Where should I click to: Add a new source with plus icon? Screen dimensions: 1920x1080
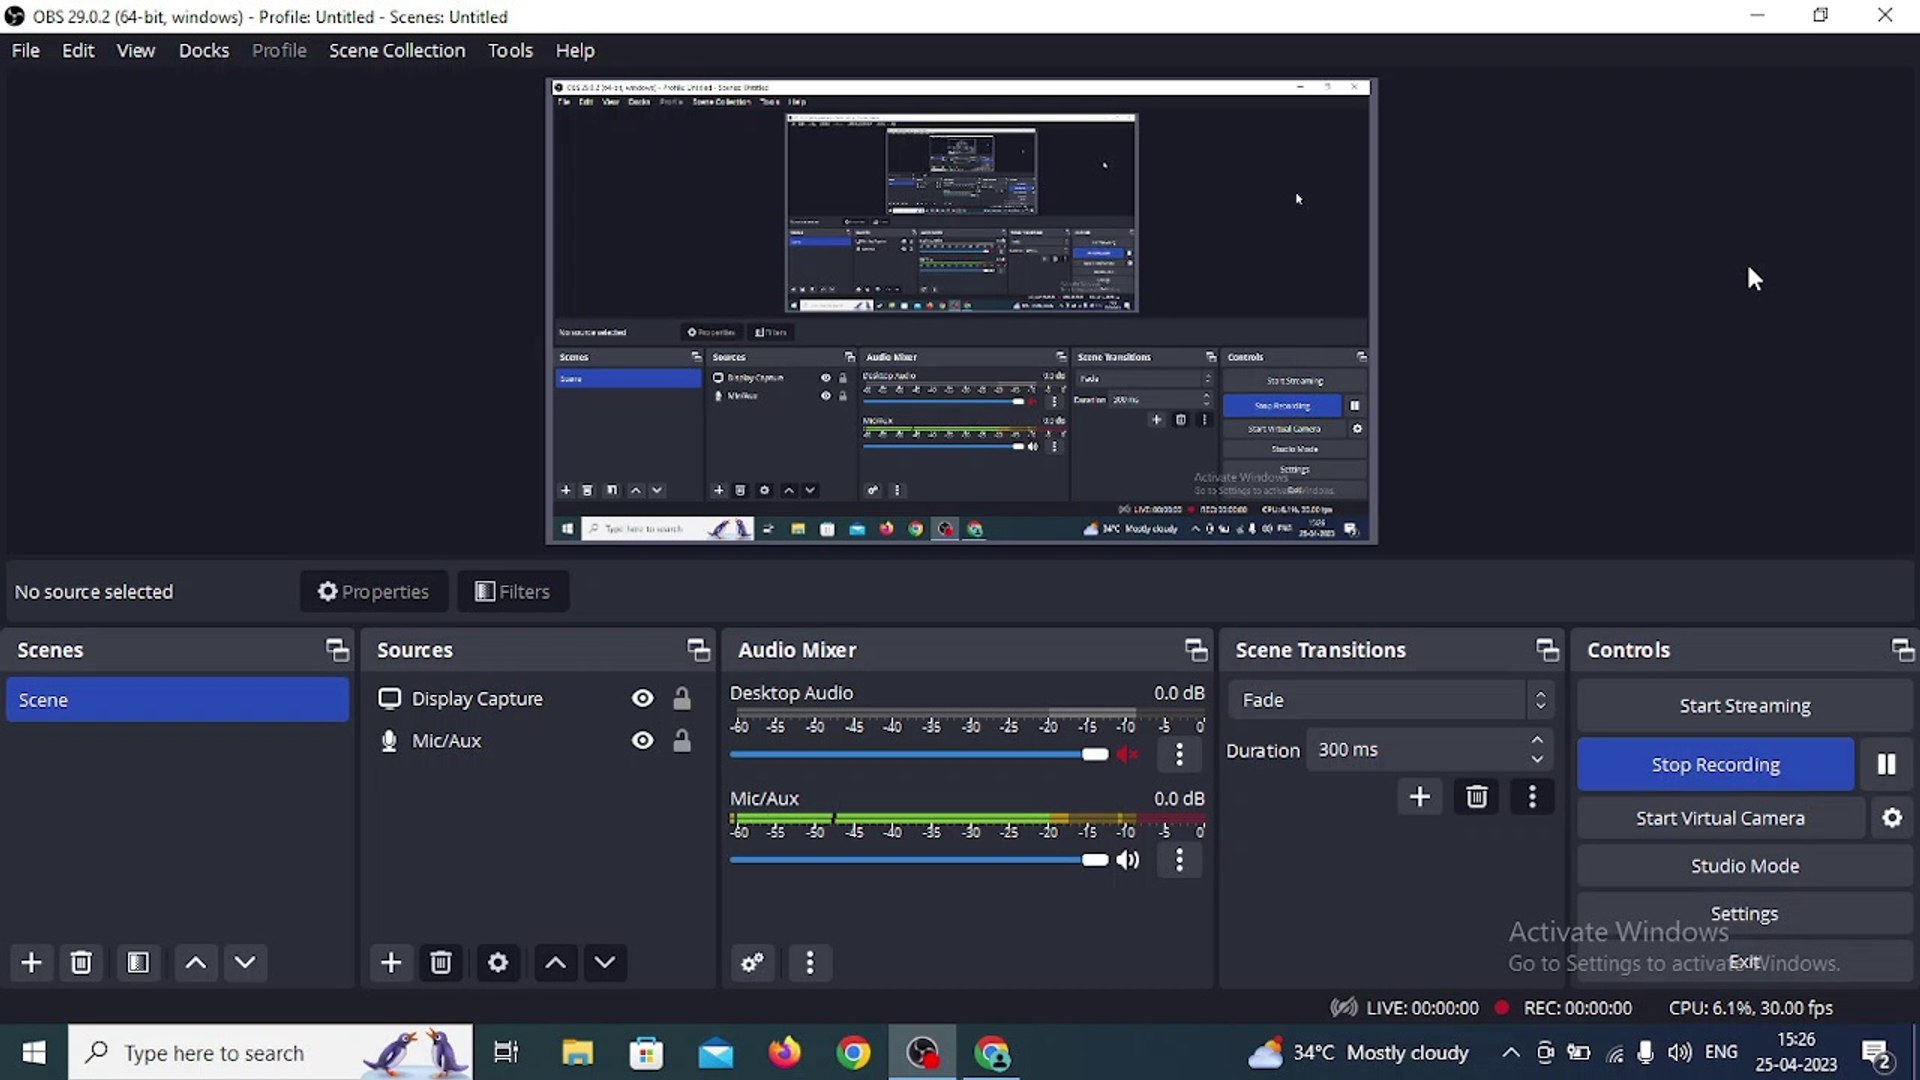[x=391, y=963]
